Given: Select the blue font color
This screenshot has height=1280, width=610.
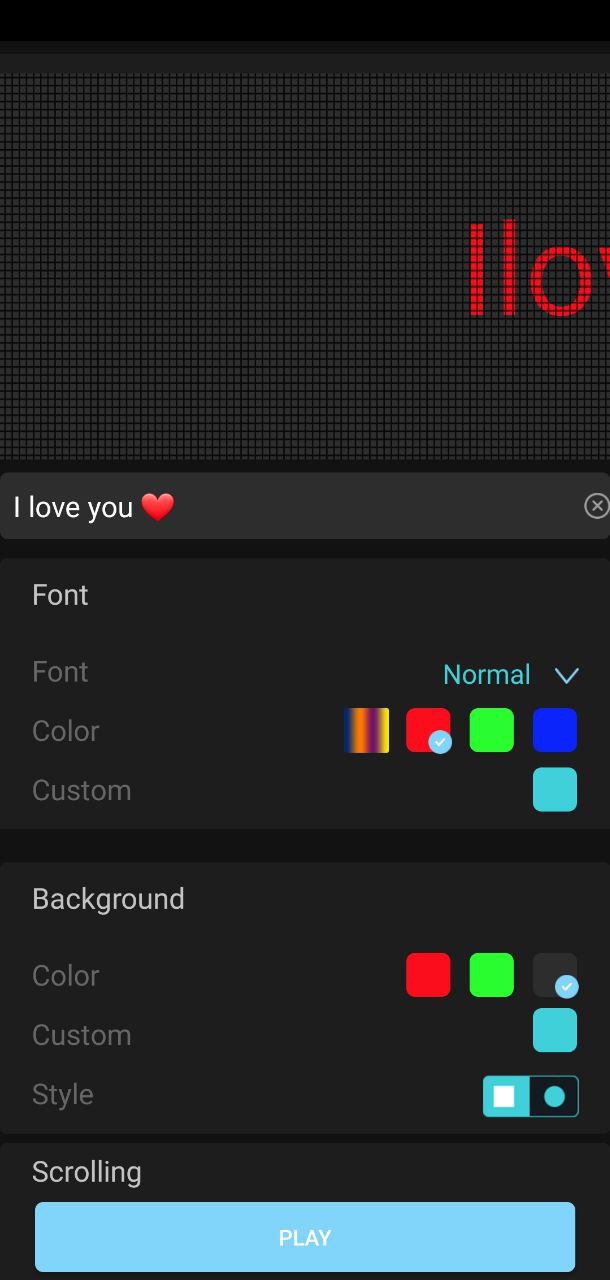Looking at the screenshot, I should coord(555,730).
